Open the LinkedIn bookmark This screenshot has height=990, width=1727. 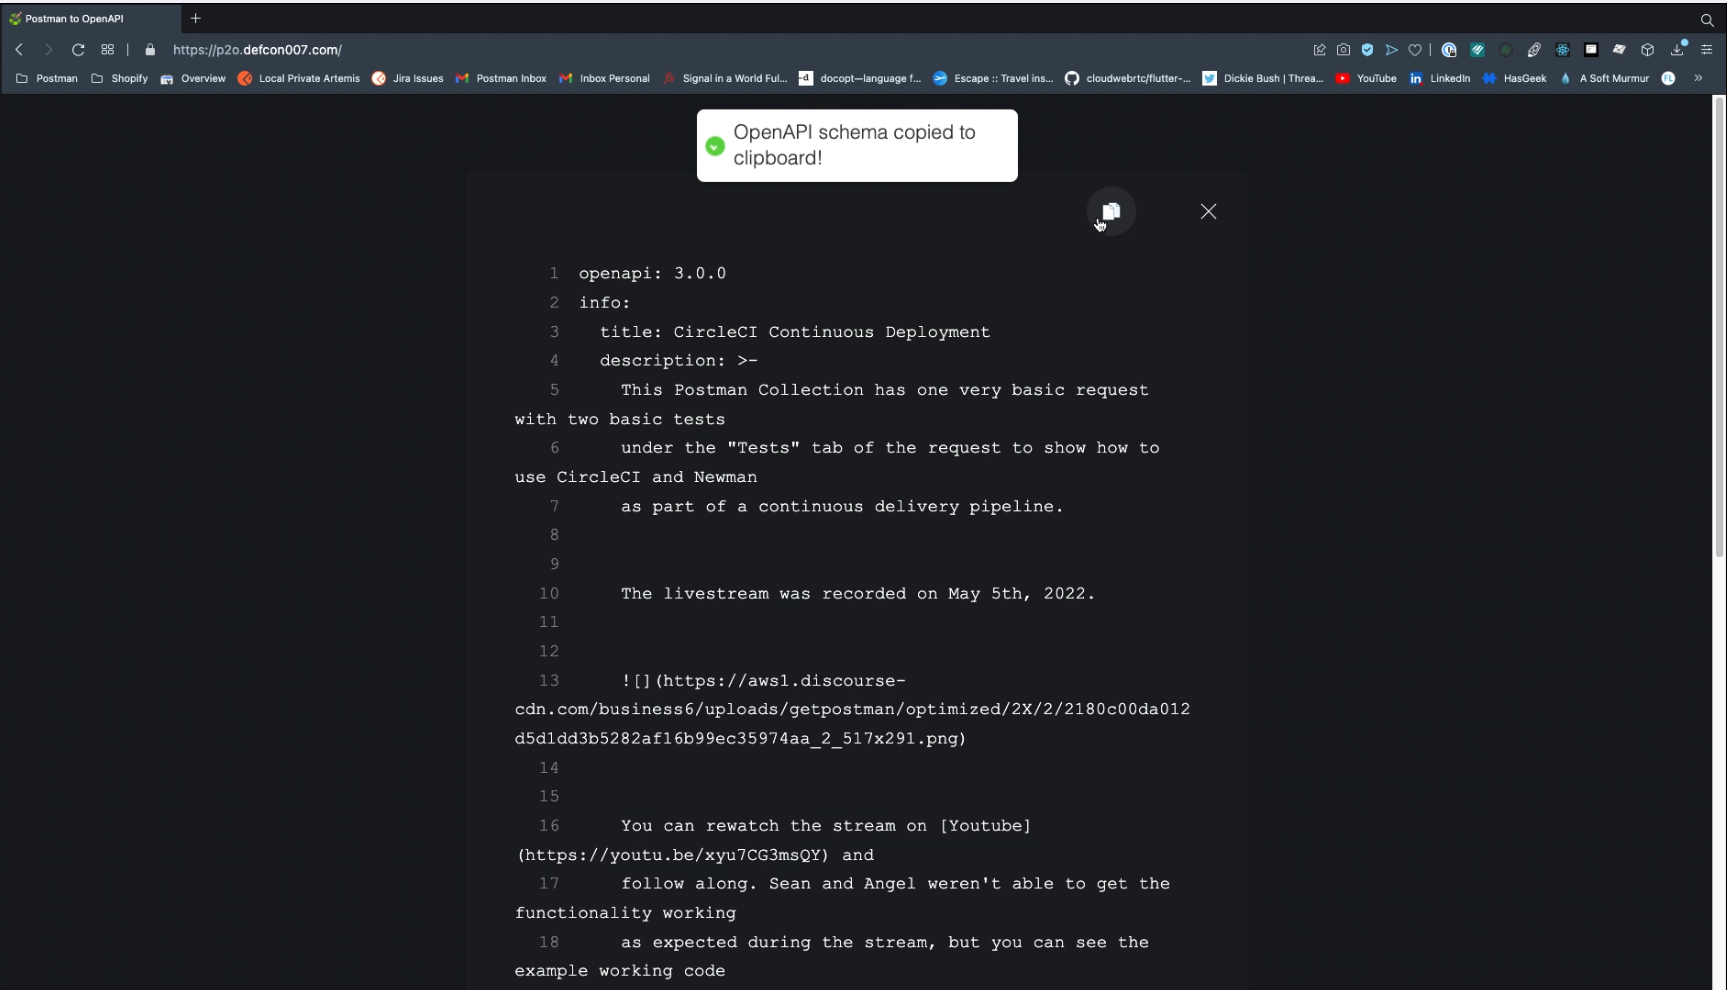(1440, 78)
